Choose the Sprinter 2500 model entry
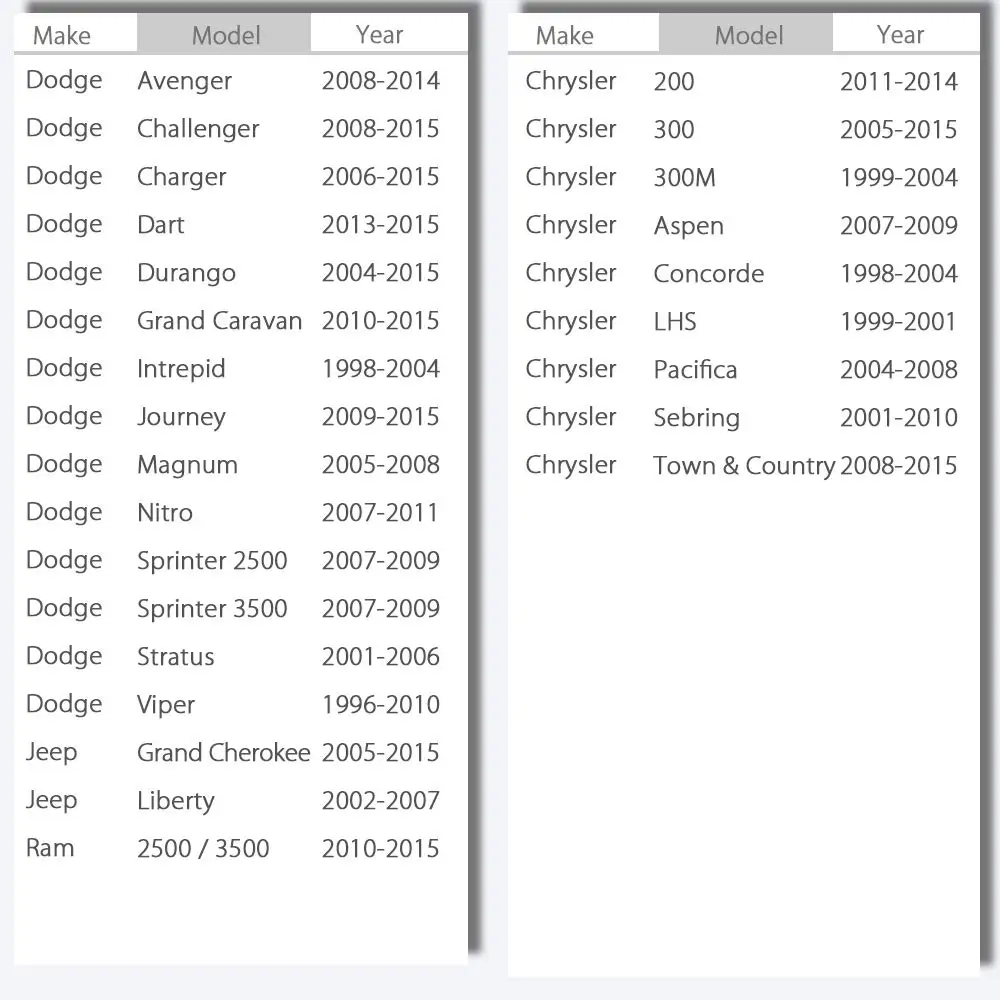The width and height of the screenshot is (1000, 1000). point(212,561)
